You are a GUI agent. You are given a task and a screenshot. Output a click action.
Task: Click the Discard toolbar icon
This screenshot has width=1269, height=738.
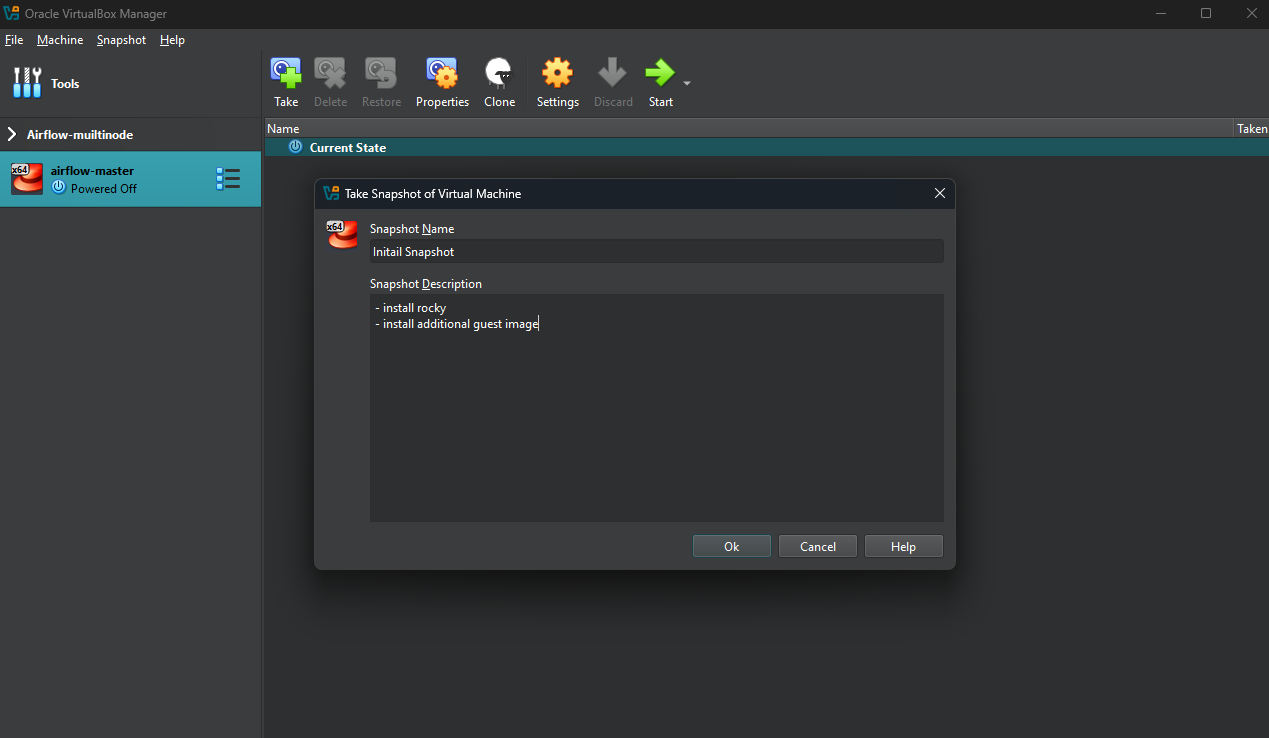613,74
